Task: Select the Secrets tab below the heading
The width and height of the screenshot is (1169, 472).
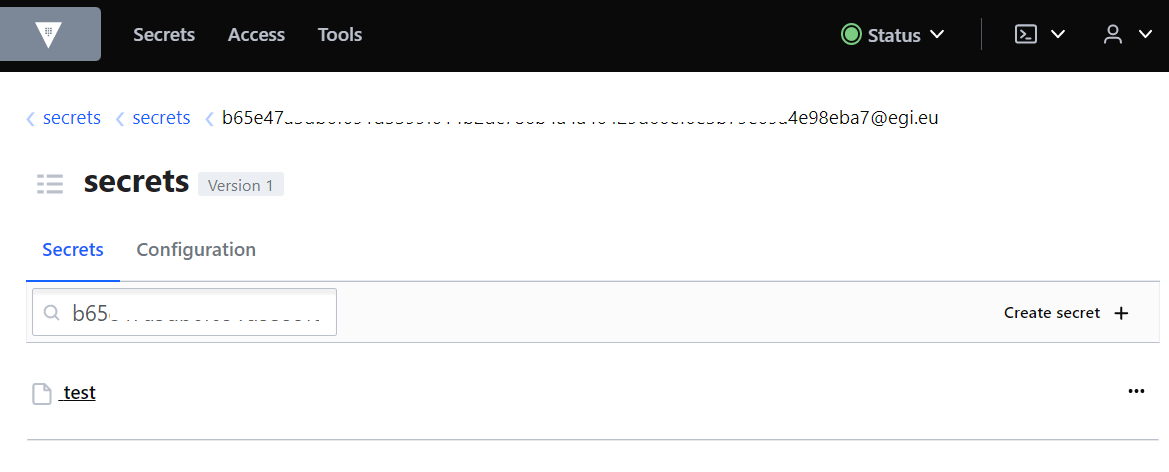Action: point(73,250)
